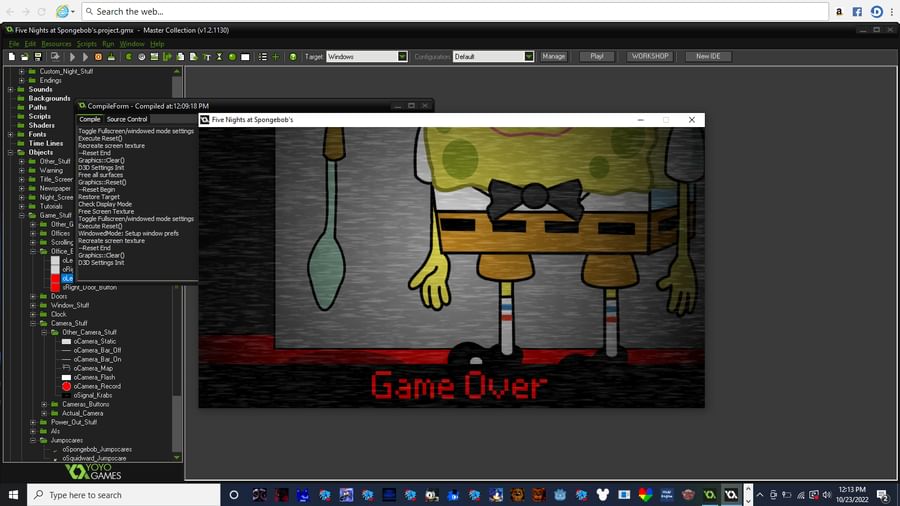The image size is (900, 506).
Task: Create a background resource icon
Action: click(154, 57)
